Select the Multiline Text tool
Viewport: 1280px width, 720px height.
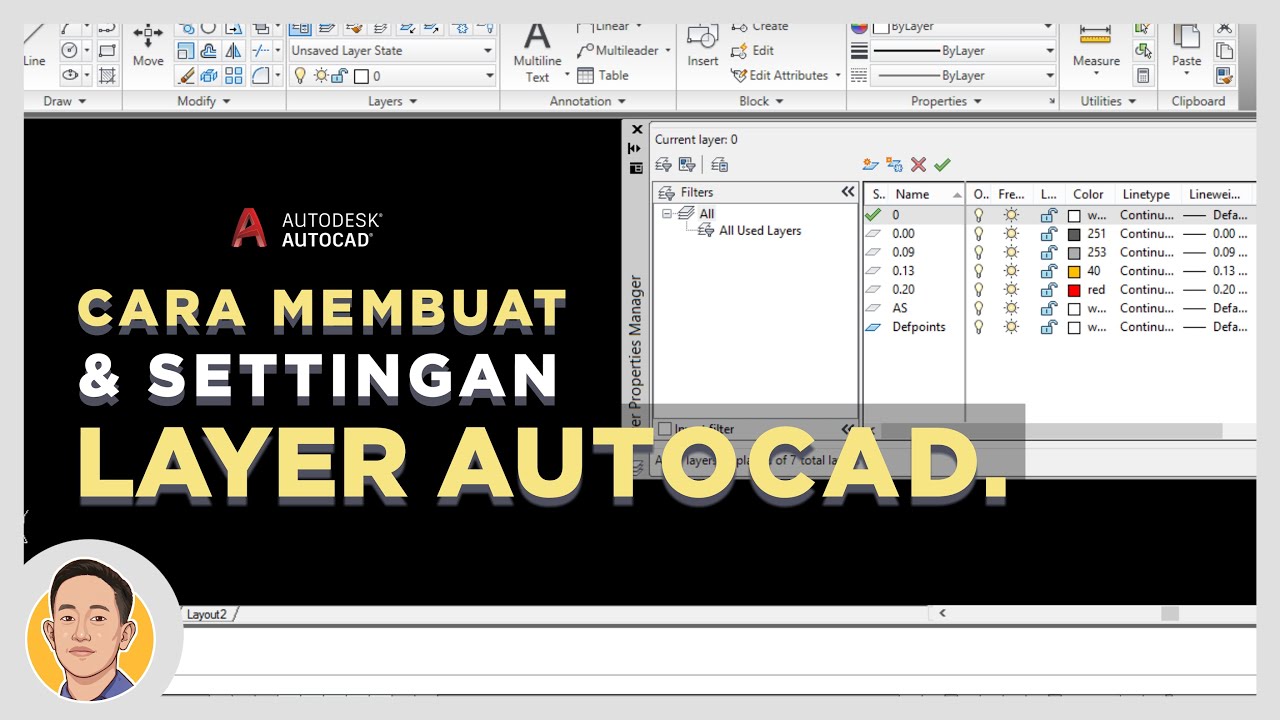(538, 52)
